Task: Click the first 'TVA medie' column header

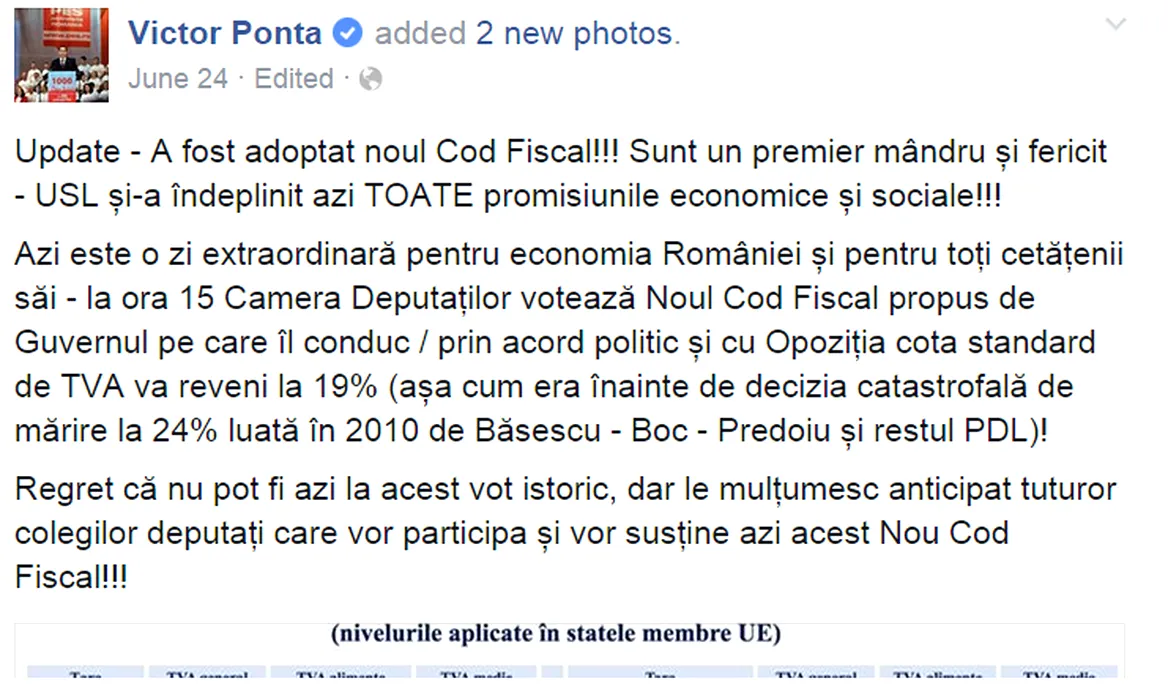Action: (x=475, y=676)
